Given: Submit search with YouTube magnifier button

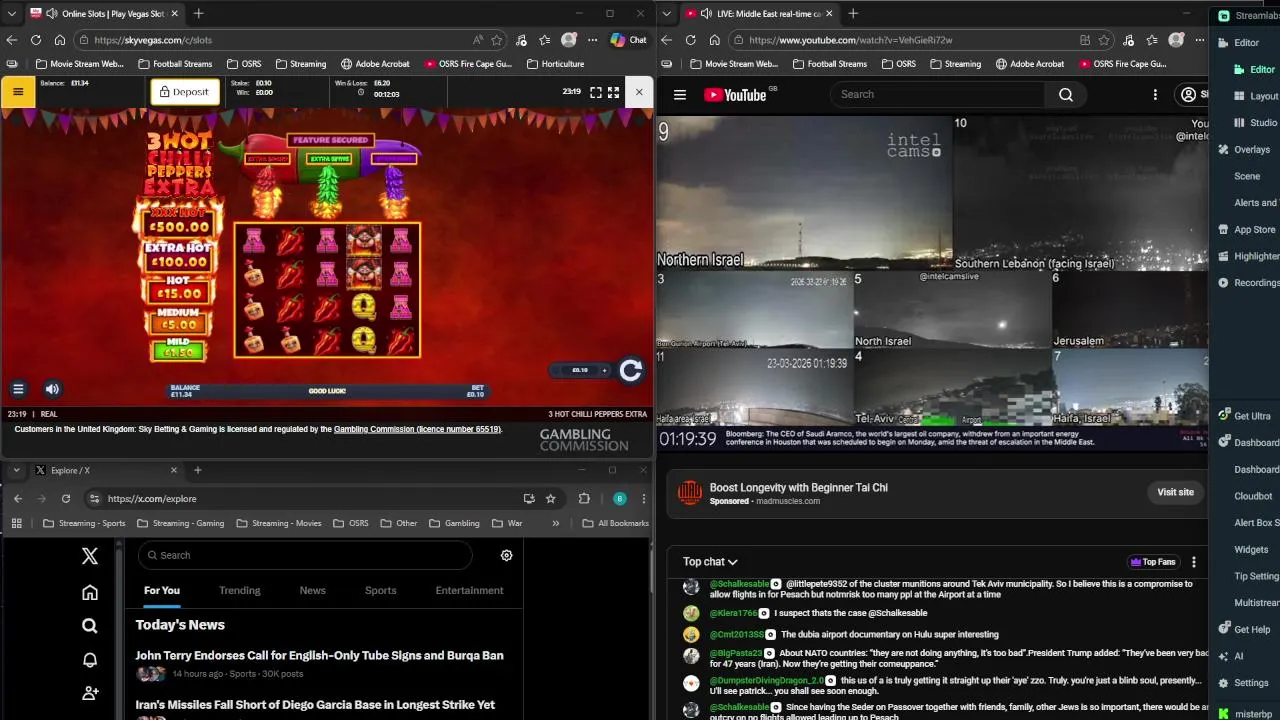Looking at the screenshot, I should 1066,94.
